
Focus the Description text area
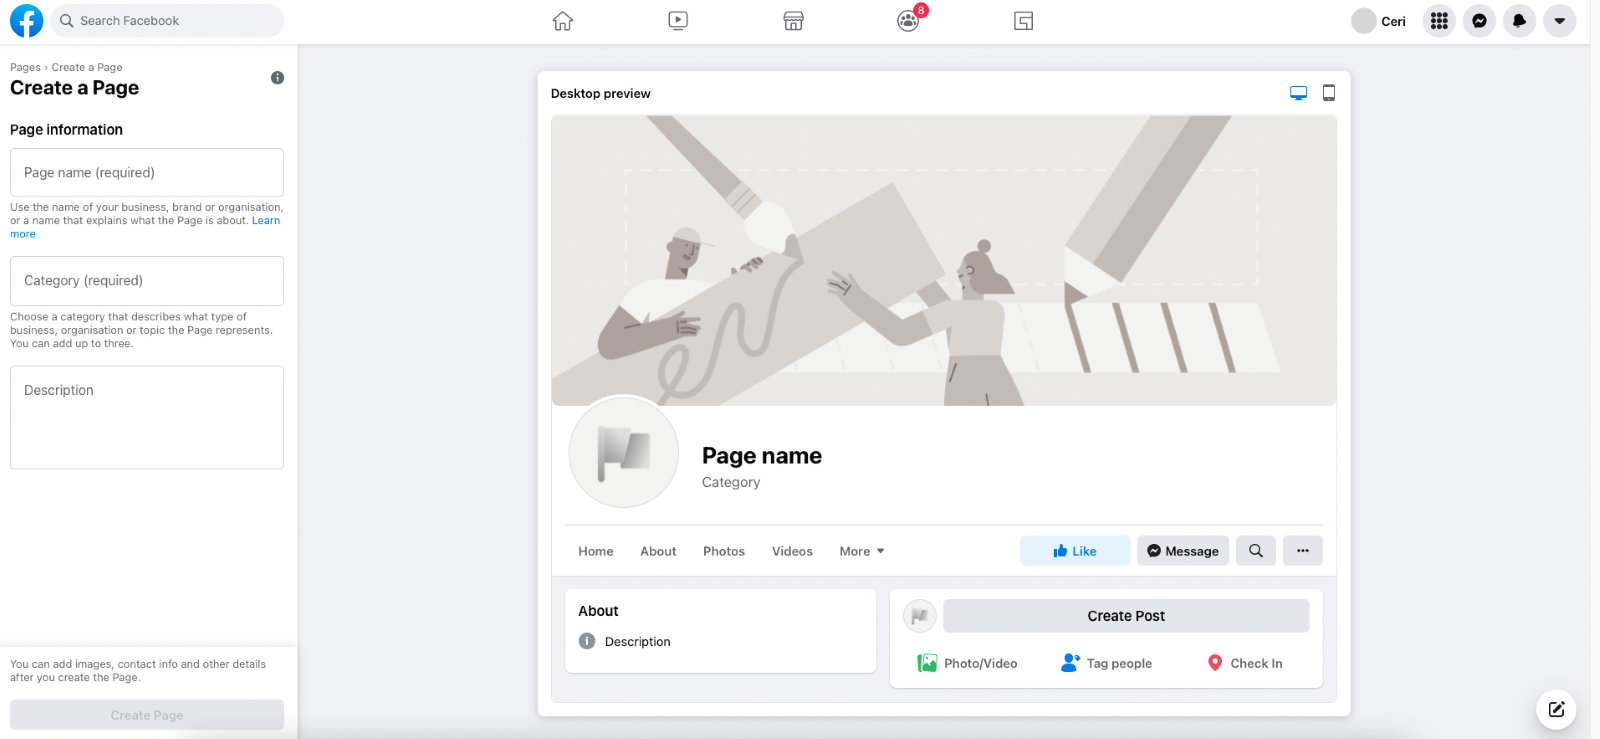[x=147, y=417]
